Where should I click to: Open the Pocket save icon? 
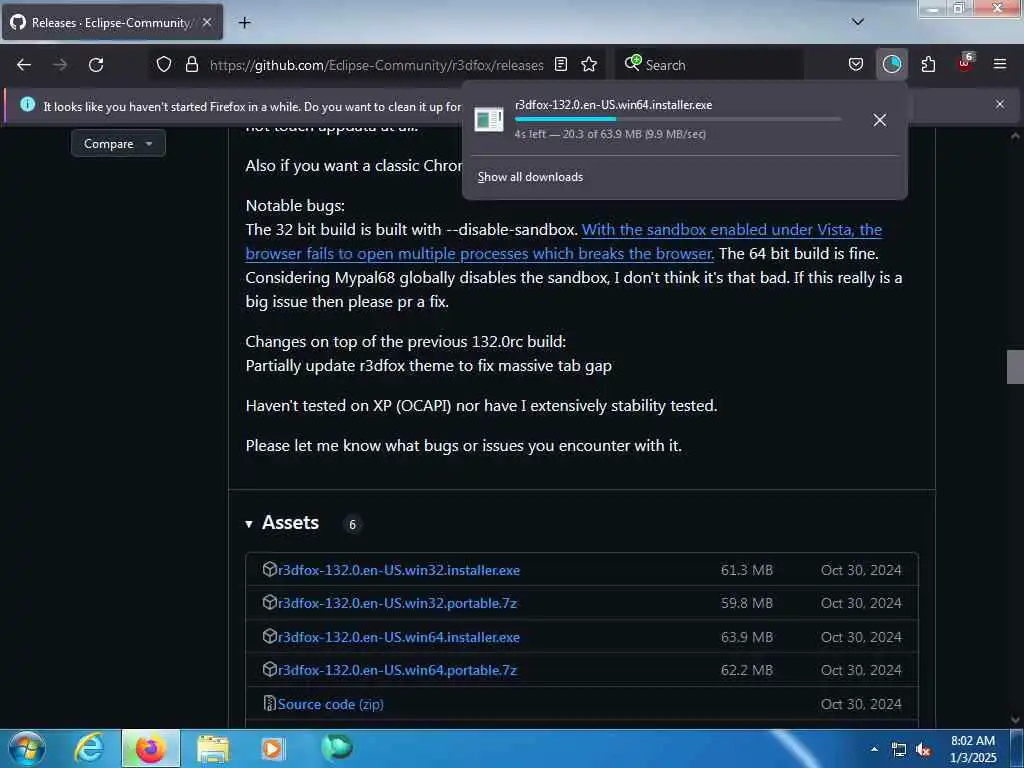pyautogui.click(x=856, y=65)
